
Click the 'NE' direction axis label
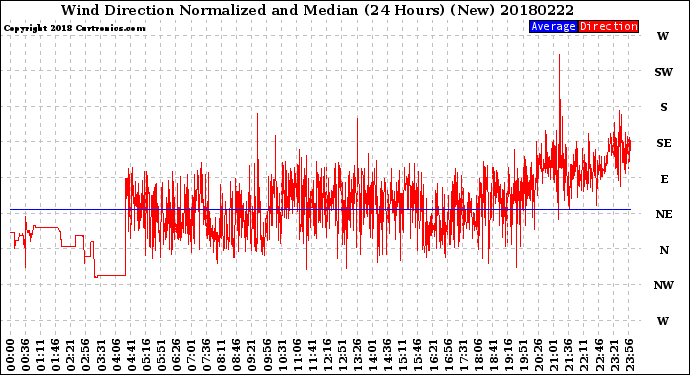pyautogui.click(x=664, y=214)
